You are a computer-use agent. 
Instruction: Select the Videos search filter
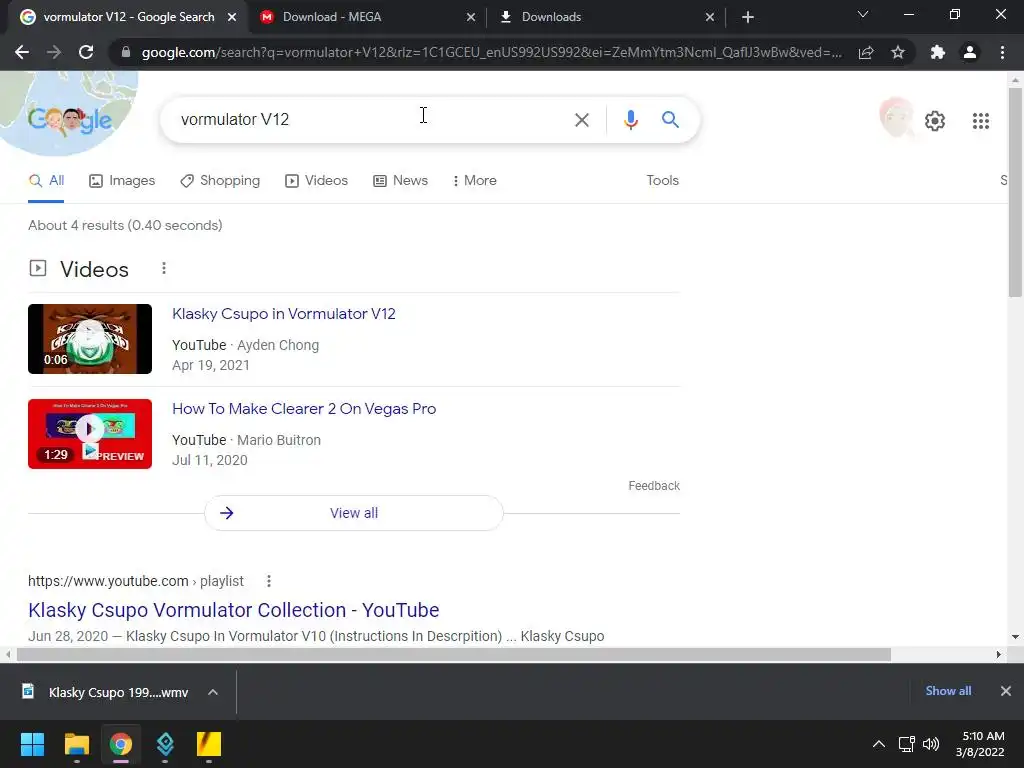(x=317, y=181)
